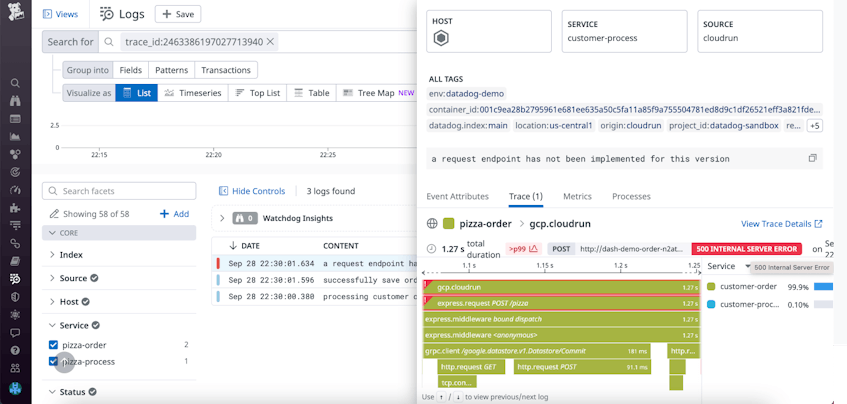Click the host hexagon icon
Viewport: 847px width, 404px height.
point(442,38)
